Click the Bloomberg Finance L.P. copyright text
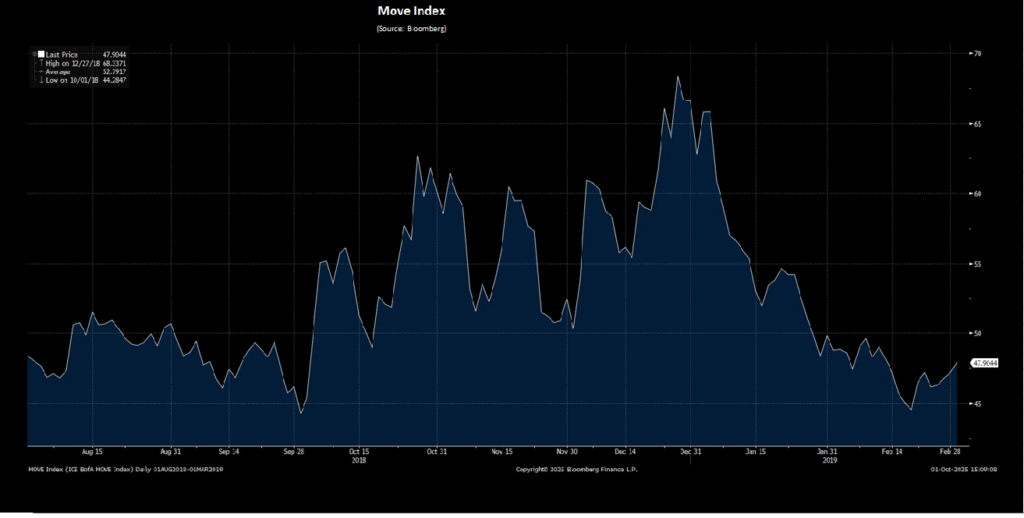The height and width of the screenshot is (518, 1024). coord(576,469)
